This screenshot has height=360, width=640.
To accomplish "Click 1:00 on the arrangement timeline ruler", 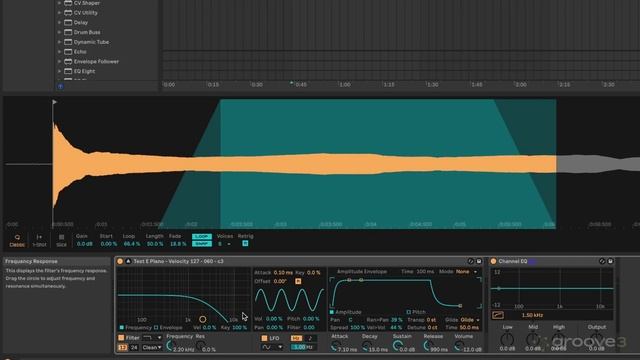I will point(345,84).
